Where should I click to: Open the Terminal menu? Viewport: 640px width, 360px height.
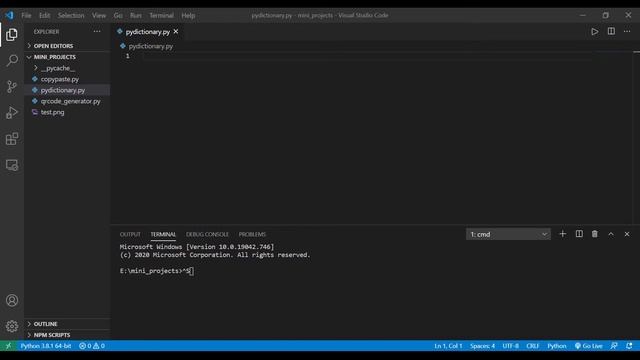point(161,16)
